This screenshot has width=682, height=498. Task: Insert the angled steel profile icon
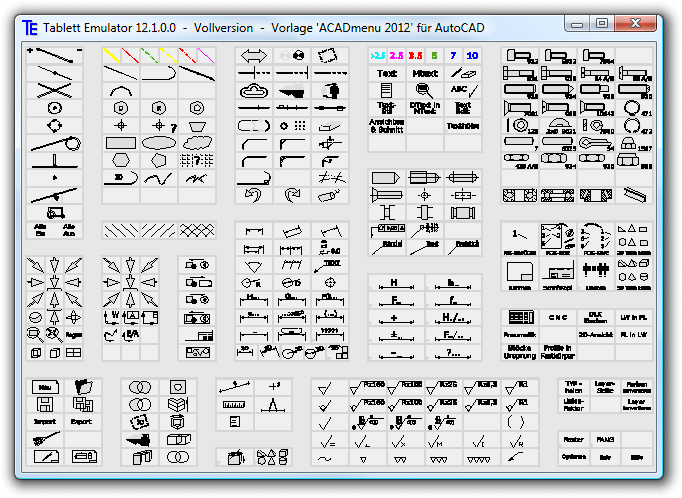click(634, 195)
